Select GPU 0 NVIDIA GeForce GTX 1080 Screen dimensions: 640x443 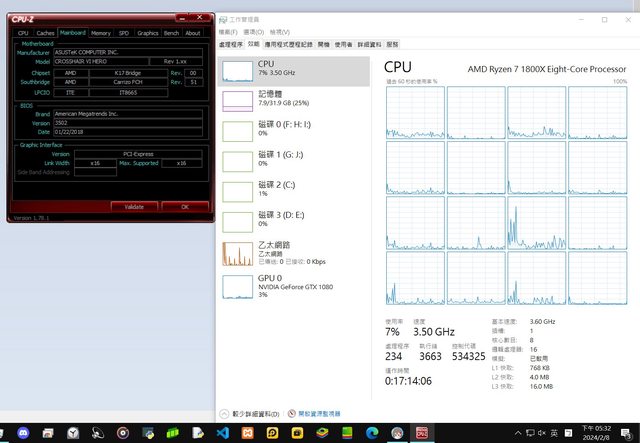pyautogui.click(x=294, y=287)
